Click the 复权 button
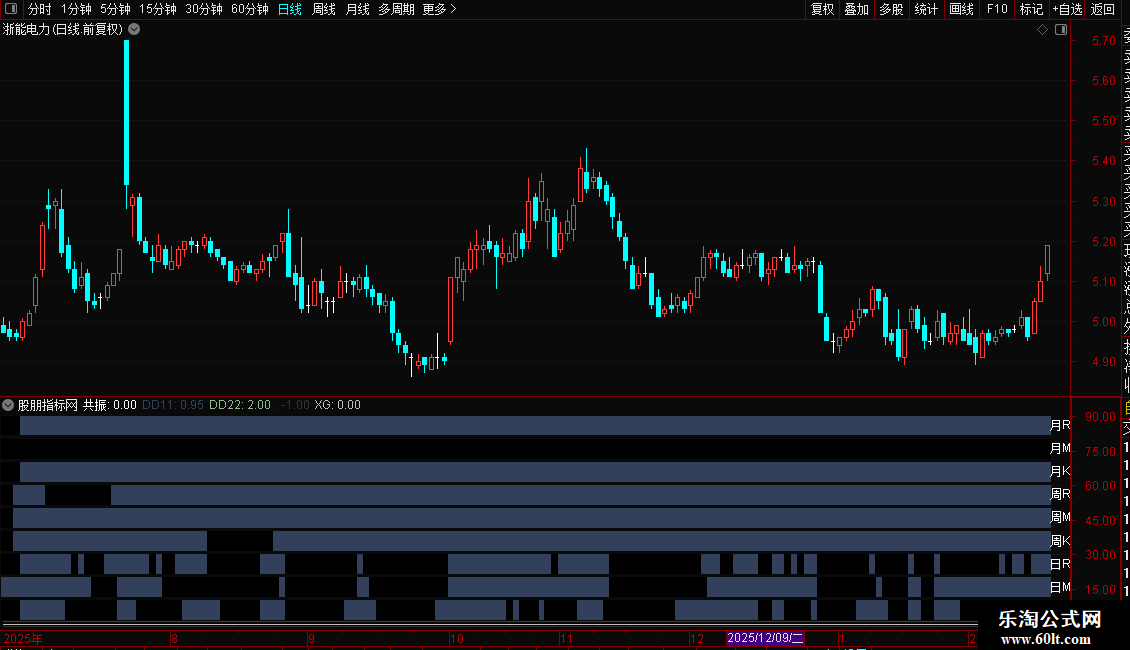The height and width of the screenshot is (650, 1130). (x=822, y=9)
